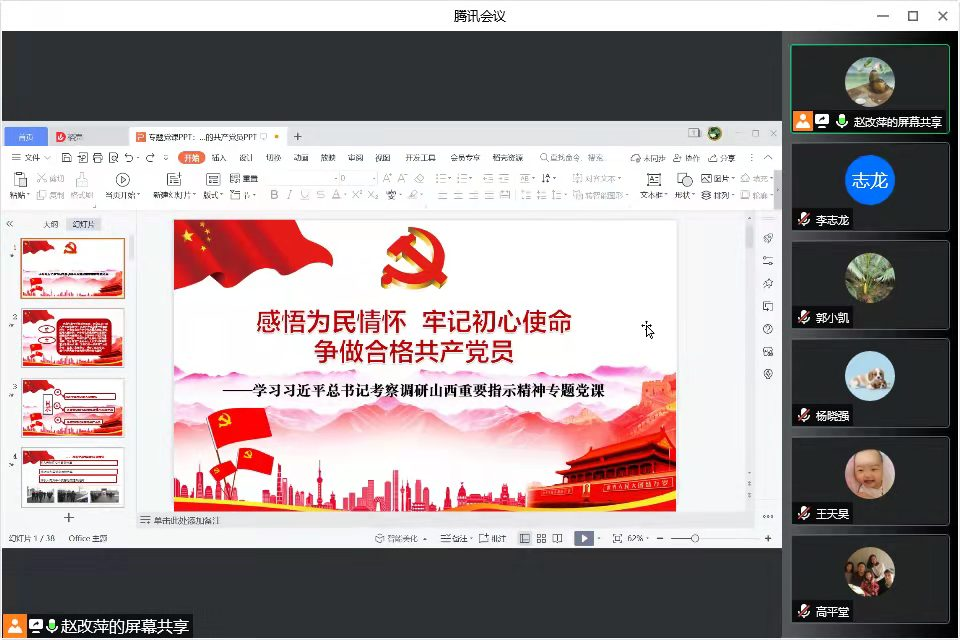Click the Shapes (形状) icon
The width and height of the screenshot is (960, 640).
684,180
